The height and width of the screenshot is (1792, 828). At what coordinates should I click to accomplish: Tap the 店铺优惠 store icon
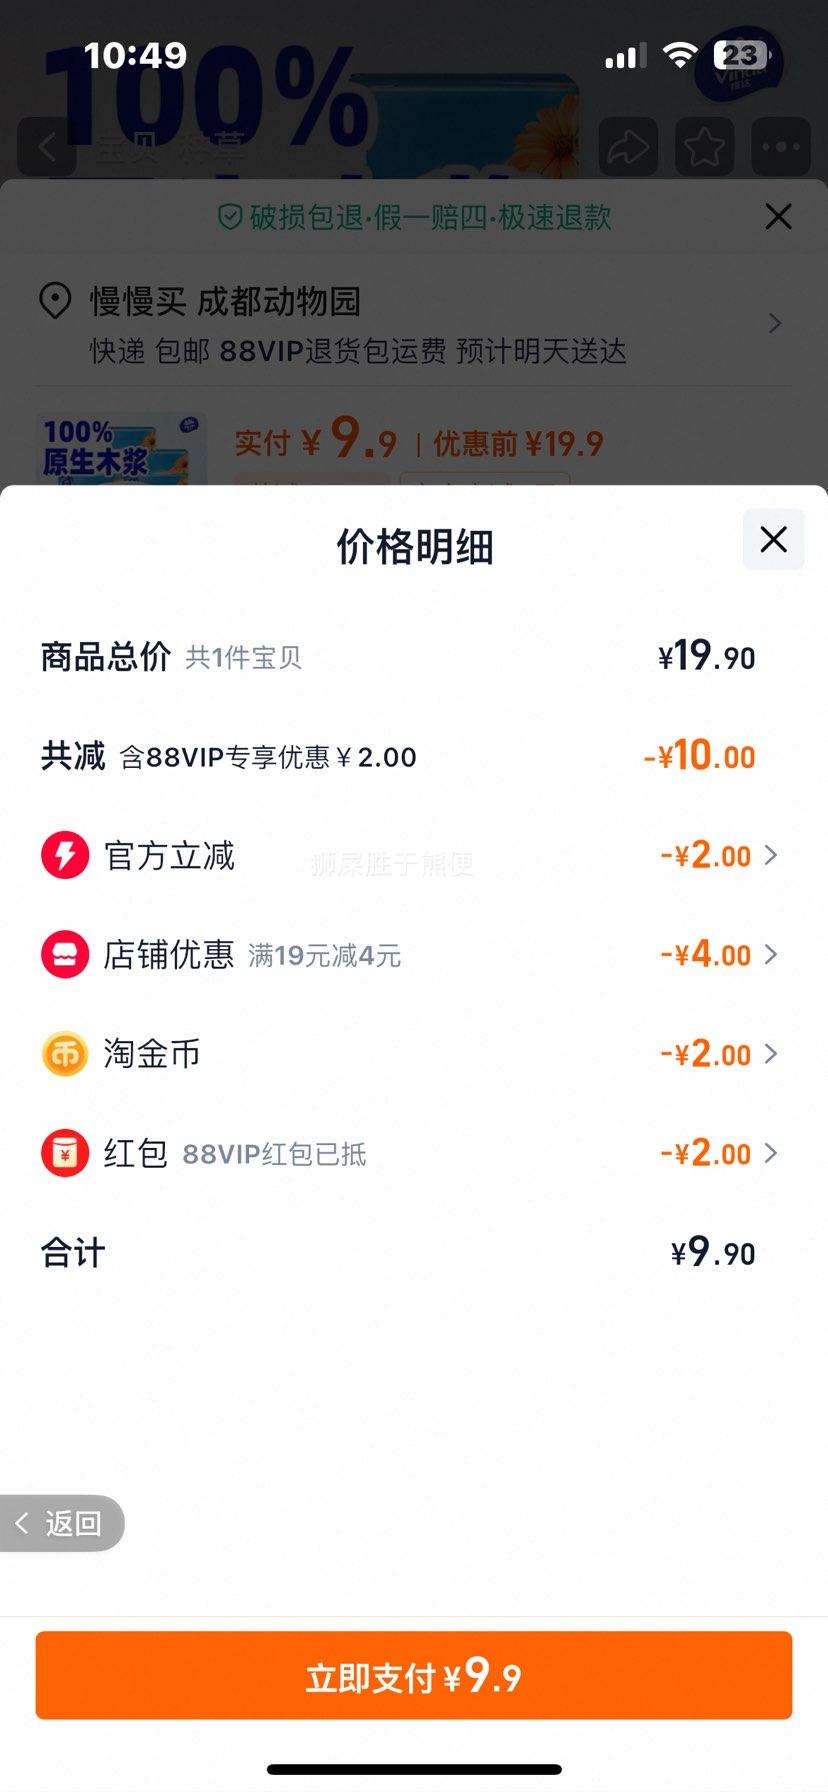65,955
